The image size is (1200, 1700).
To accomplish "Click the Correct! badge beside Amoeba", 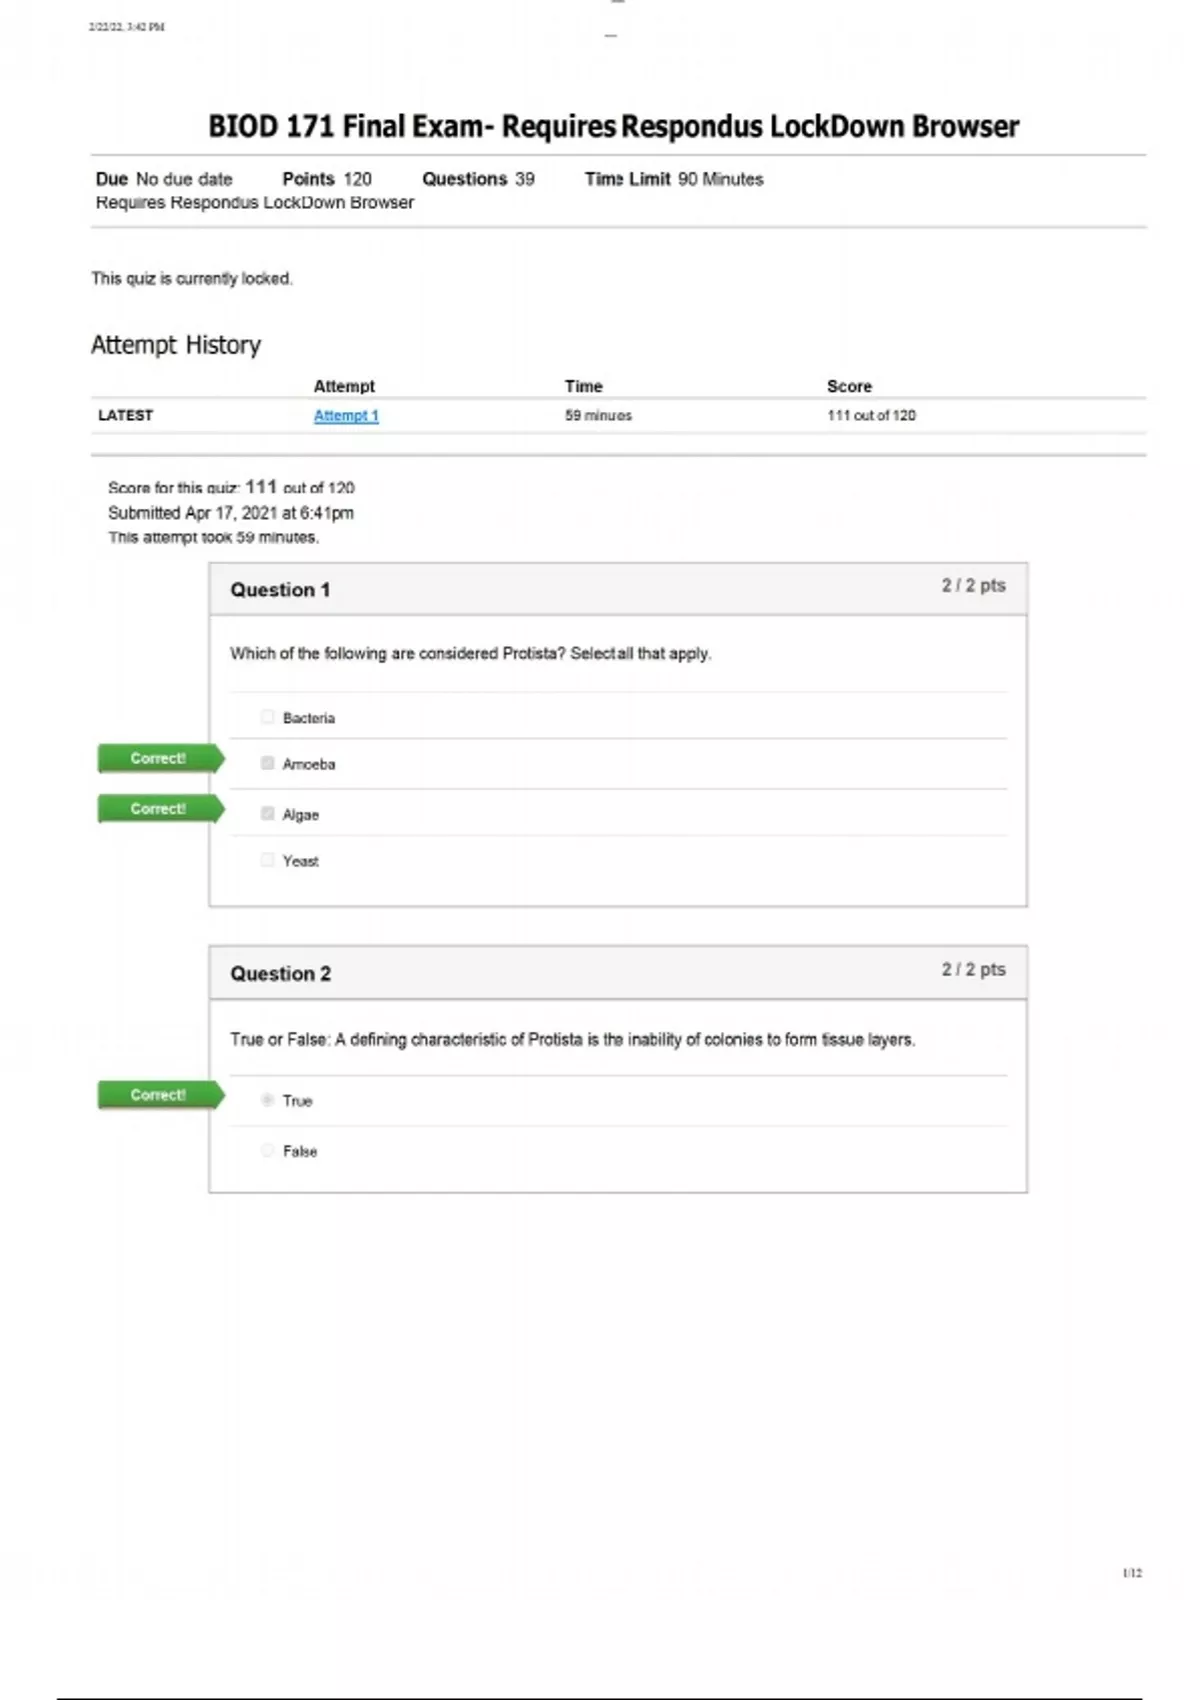I will click(x=160, y=758).
